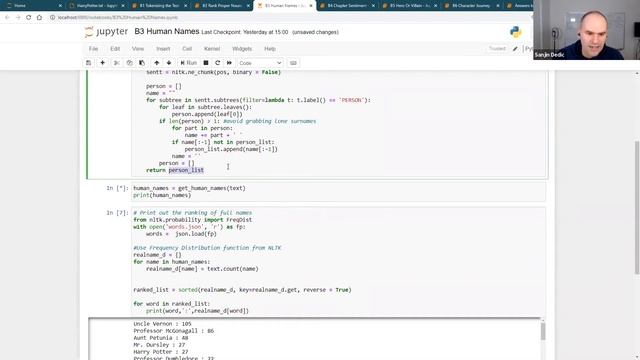
Task: Click the In [*] running cell prompt
Action: [x=117, y=188]
